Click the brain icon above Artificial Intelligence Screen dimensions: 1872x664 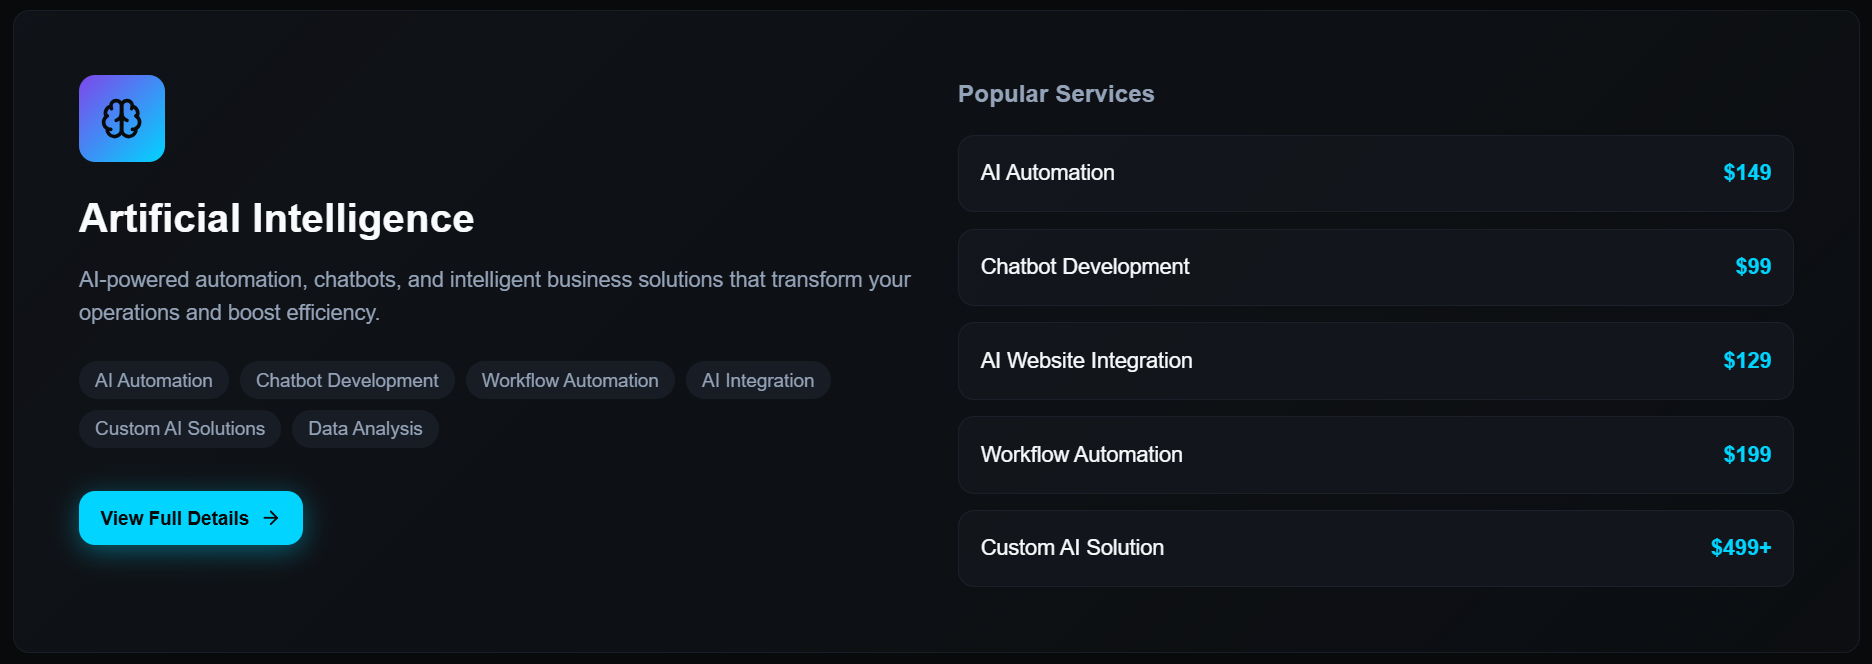coord(121,118)
